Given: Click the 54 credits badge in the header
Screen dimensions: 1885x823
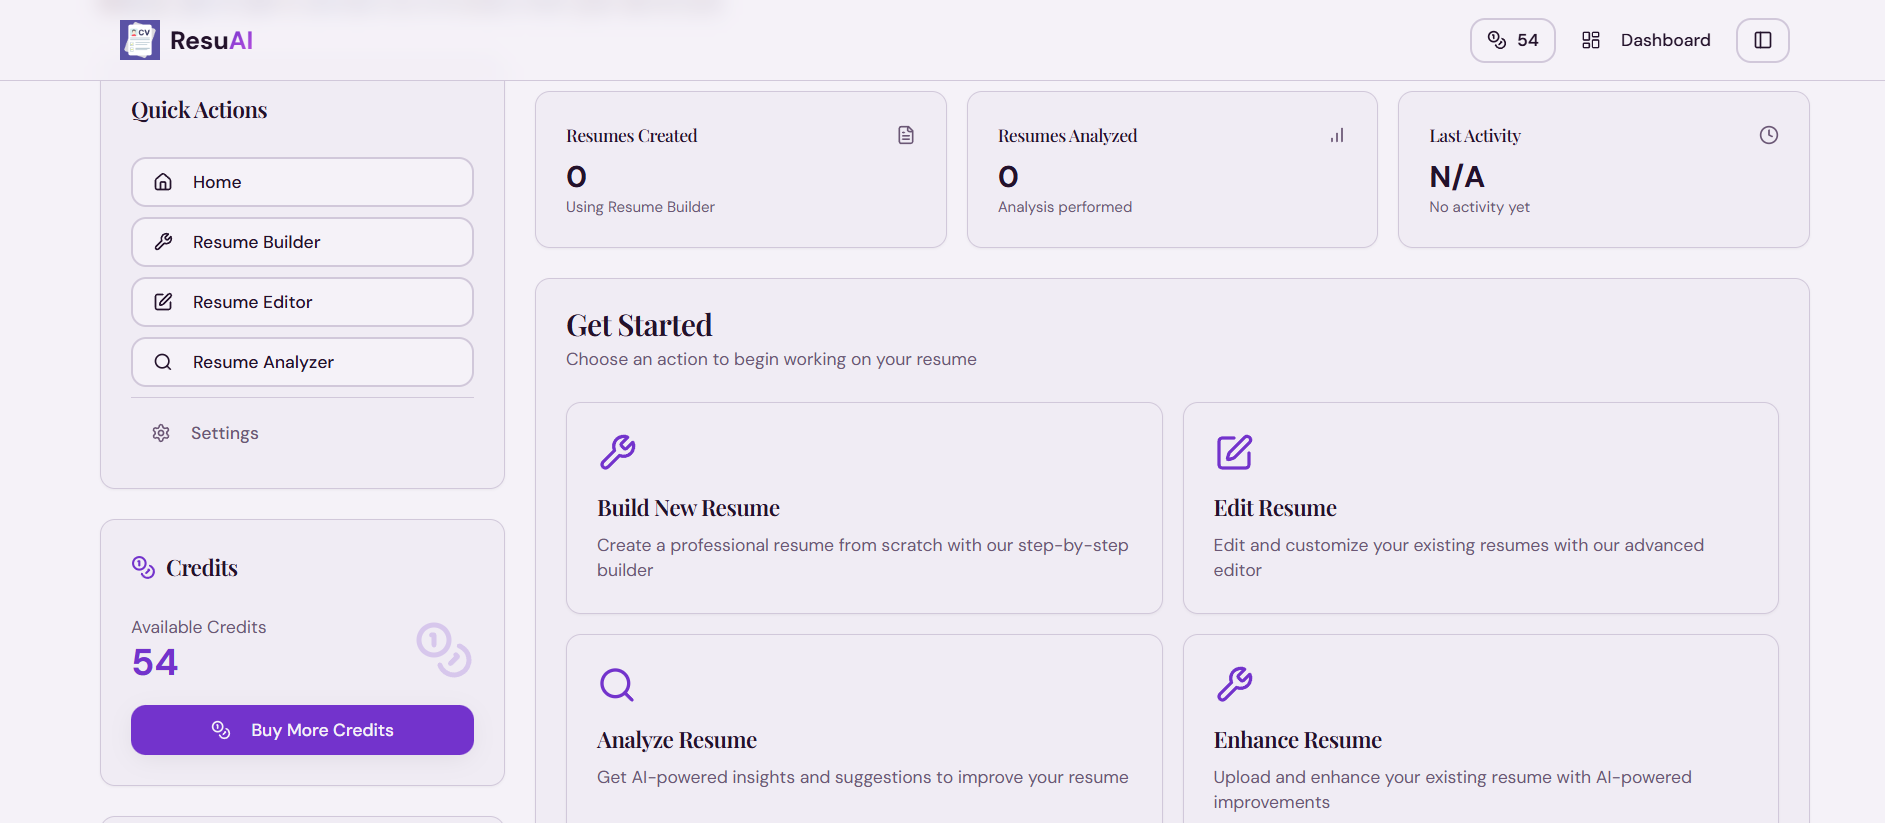Looking at the screenshot, I should point(1512,40).
